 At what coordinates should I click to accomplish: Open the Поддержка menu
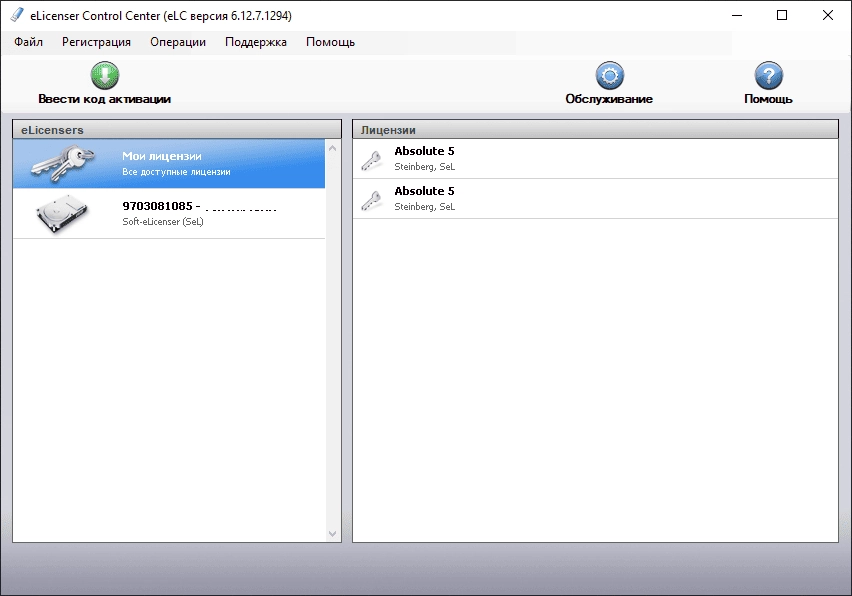click(255, 42)
